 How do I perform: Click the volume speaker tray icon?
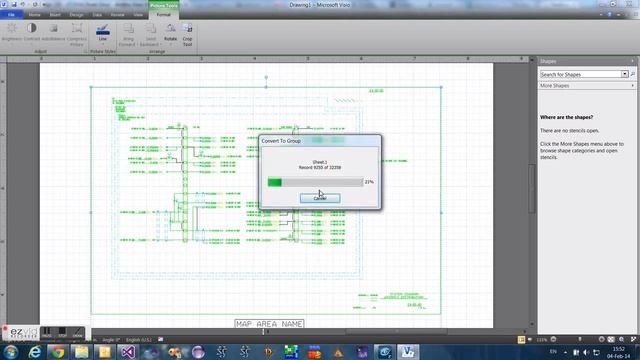[x=586, y=352]
